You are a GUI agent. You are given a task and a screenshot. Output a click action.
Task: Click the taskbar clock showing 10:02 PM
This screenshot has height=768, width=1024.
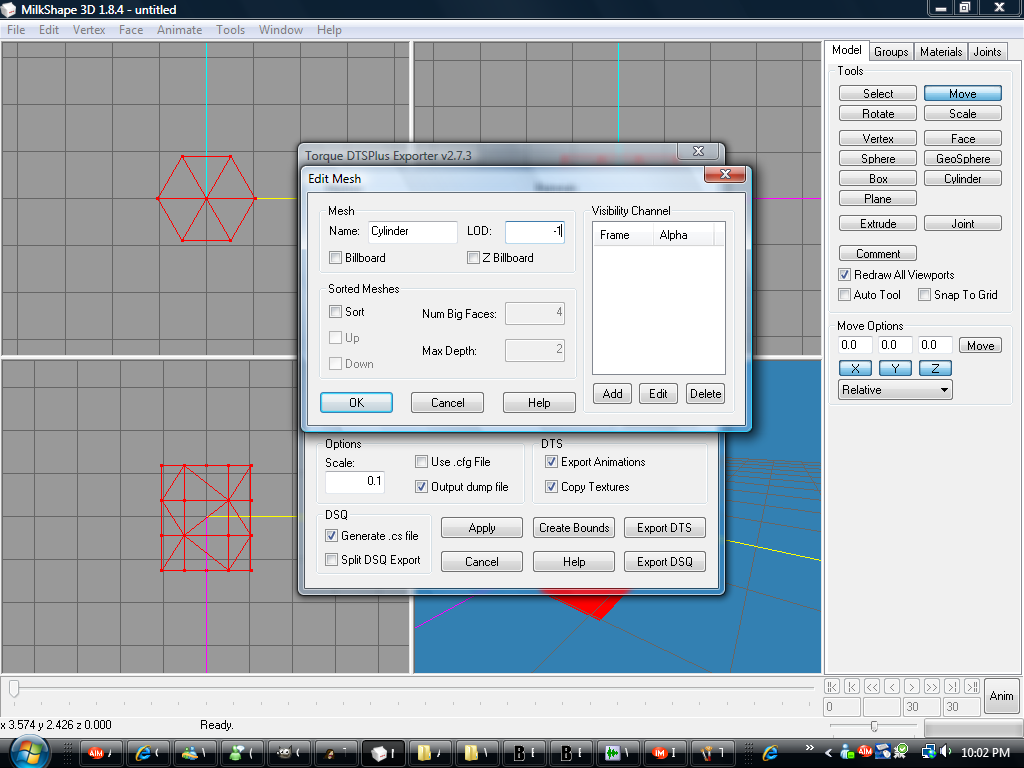click(x=985, y=753)
